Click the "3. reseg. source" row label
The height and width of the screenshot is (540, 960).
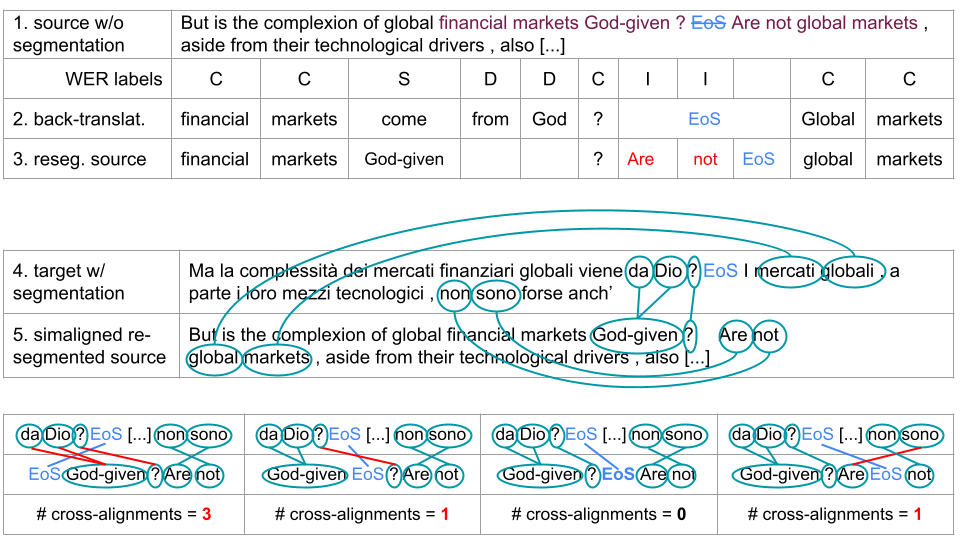[x=79, y=159]
